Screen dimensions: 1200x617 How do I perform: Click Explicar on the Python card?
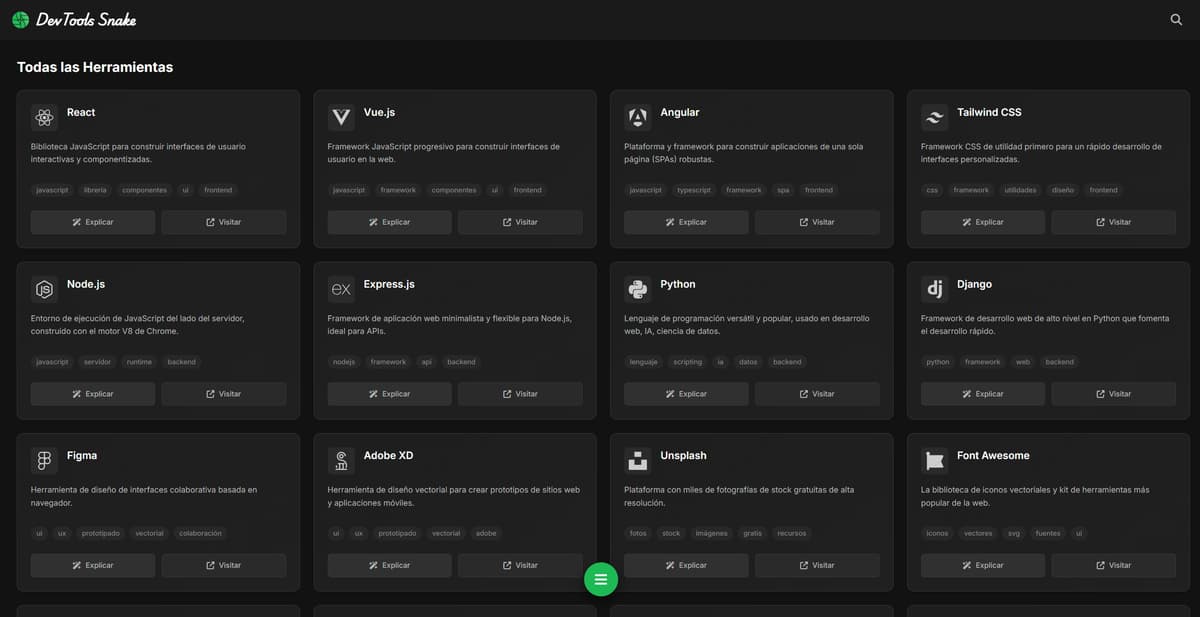click(x=686, y=394)
